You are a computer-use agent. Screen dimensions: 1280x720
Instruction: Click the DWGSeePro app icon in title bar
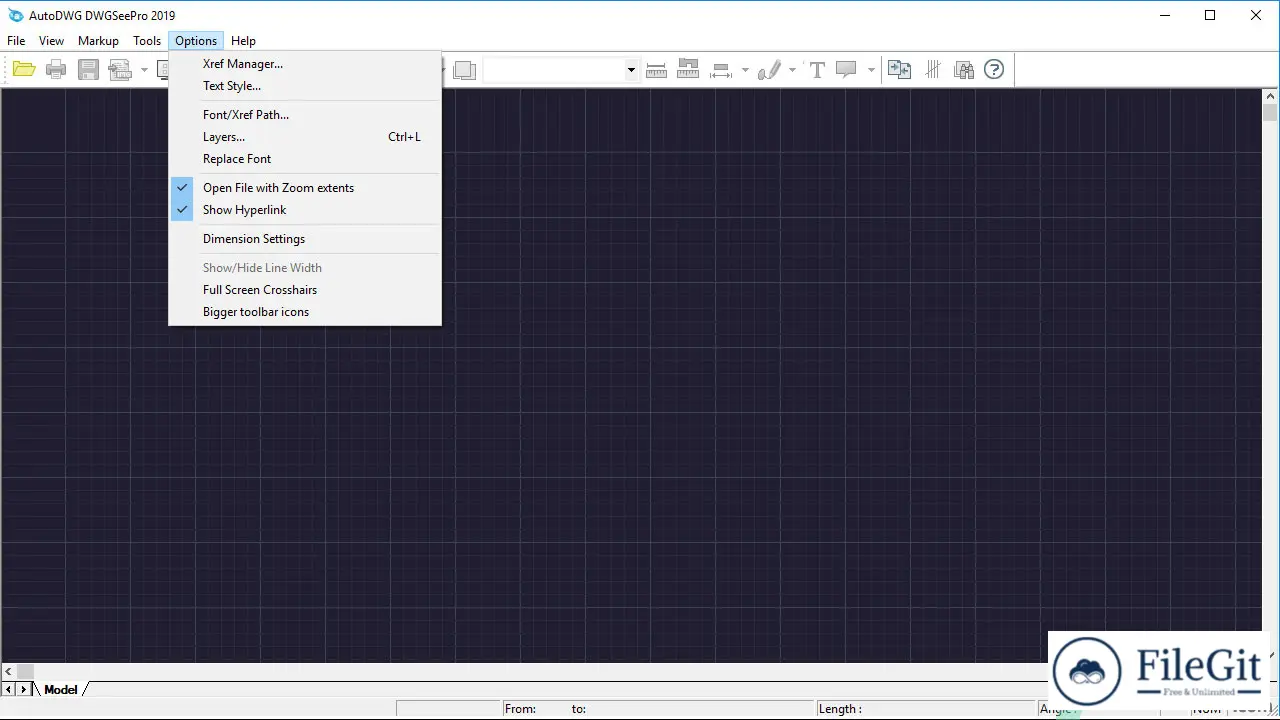(x=15, y=15)
